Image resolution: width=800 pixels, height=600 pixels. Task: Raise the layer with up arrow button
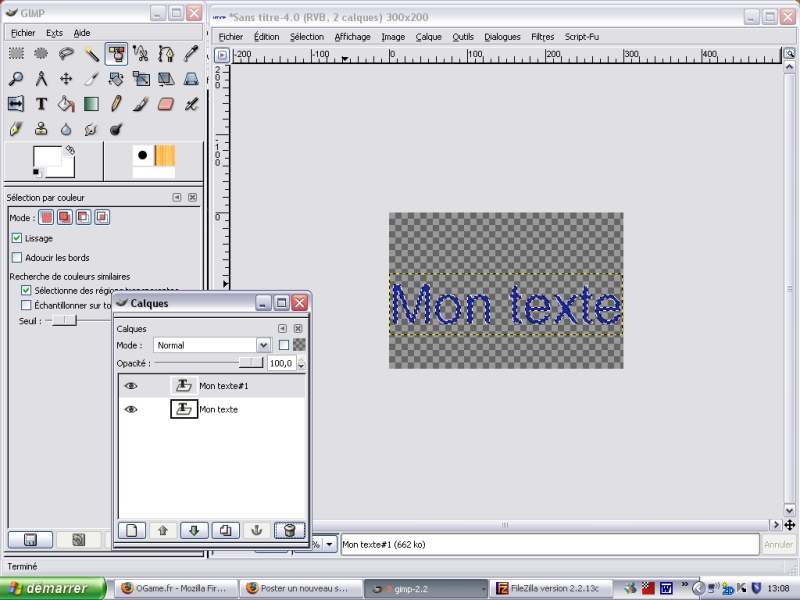163,531
